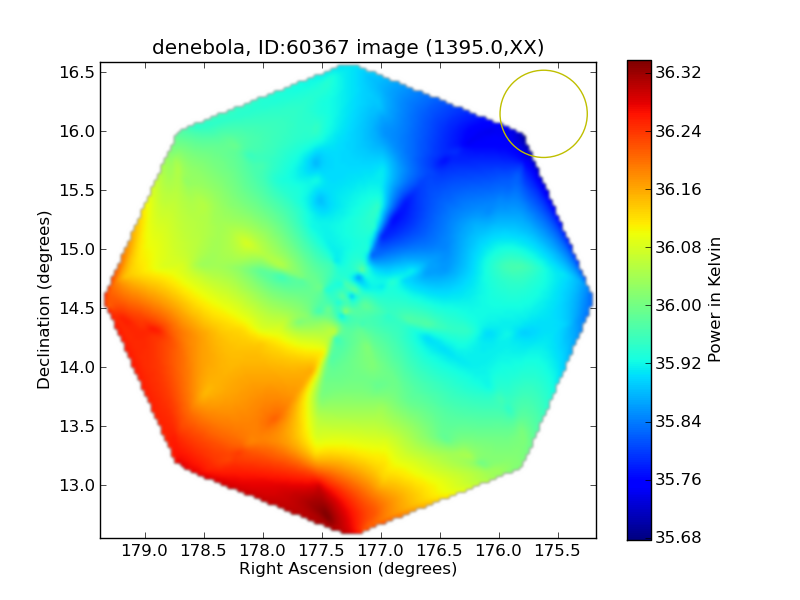Click right ascension tick label 177.0
This screenshot has width=800, height=600.
pyautogui.click(x=381, y=551)
